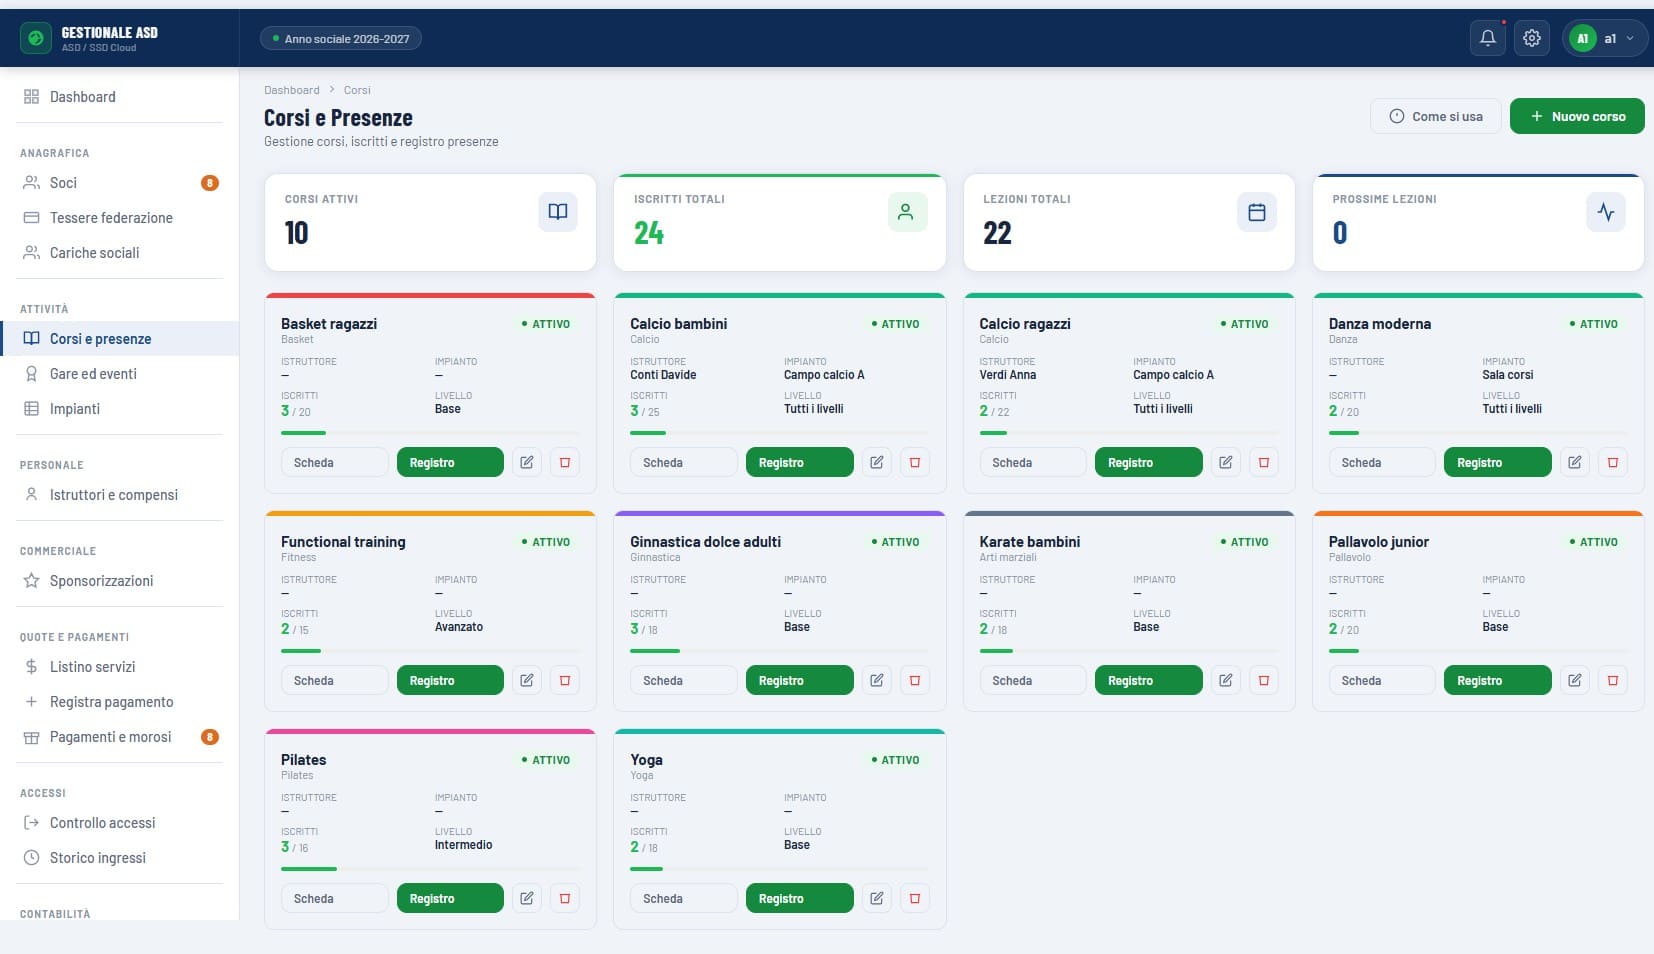
Task: Open Cariche sociali menu item
Action: click(x=119, y=253)
